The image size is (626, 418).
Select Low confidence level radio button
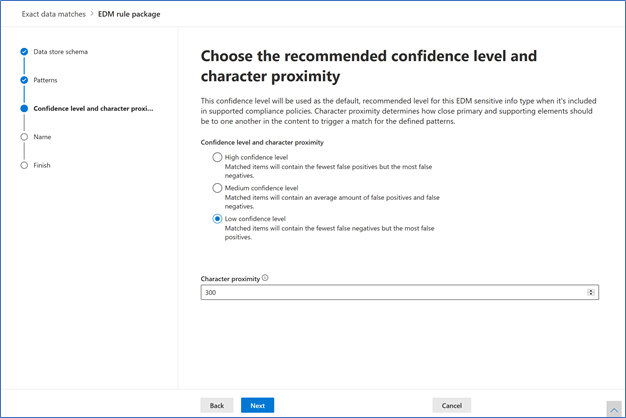point(217,219)
